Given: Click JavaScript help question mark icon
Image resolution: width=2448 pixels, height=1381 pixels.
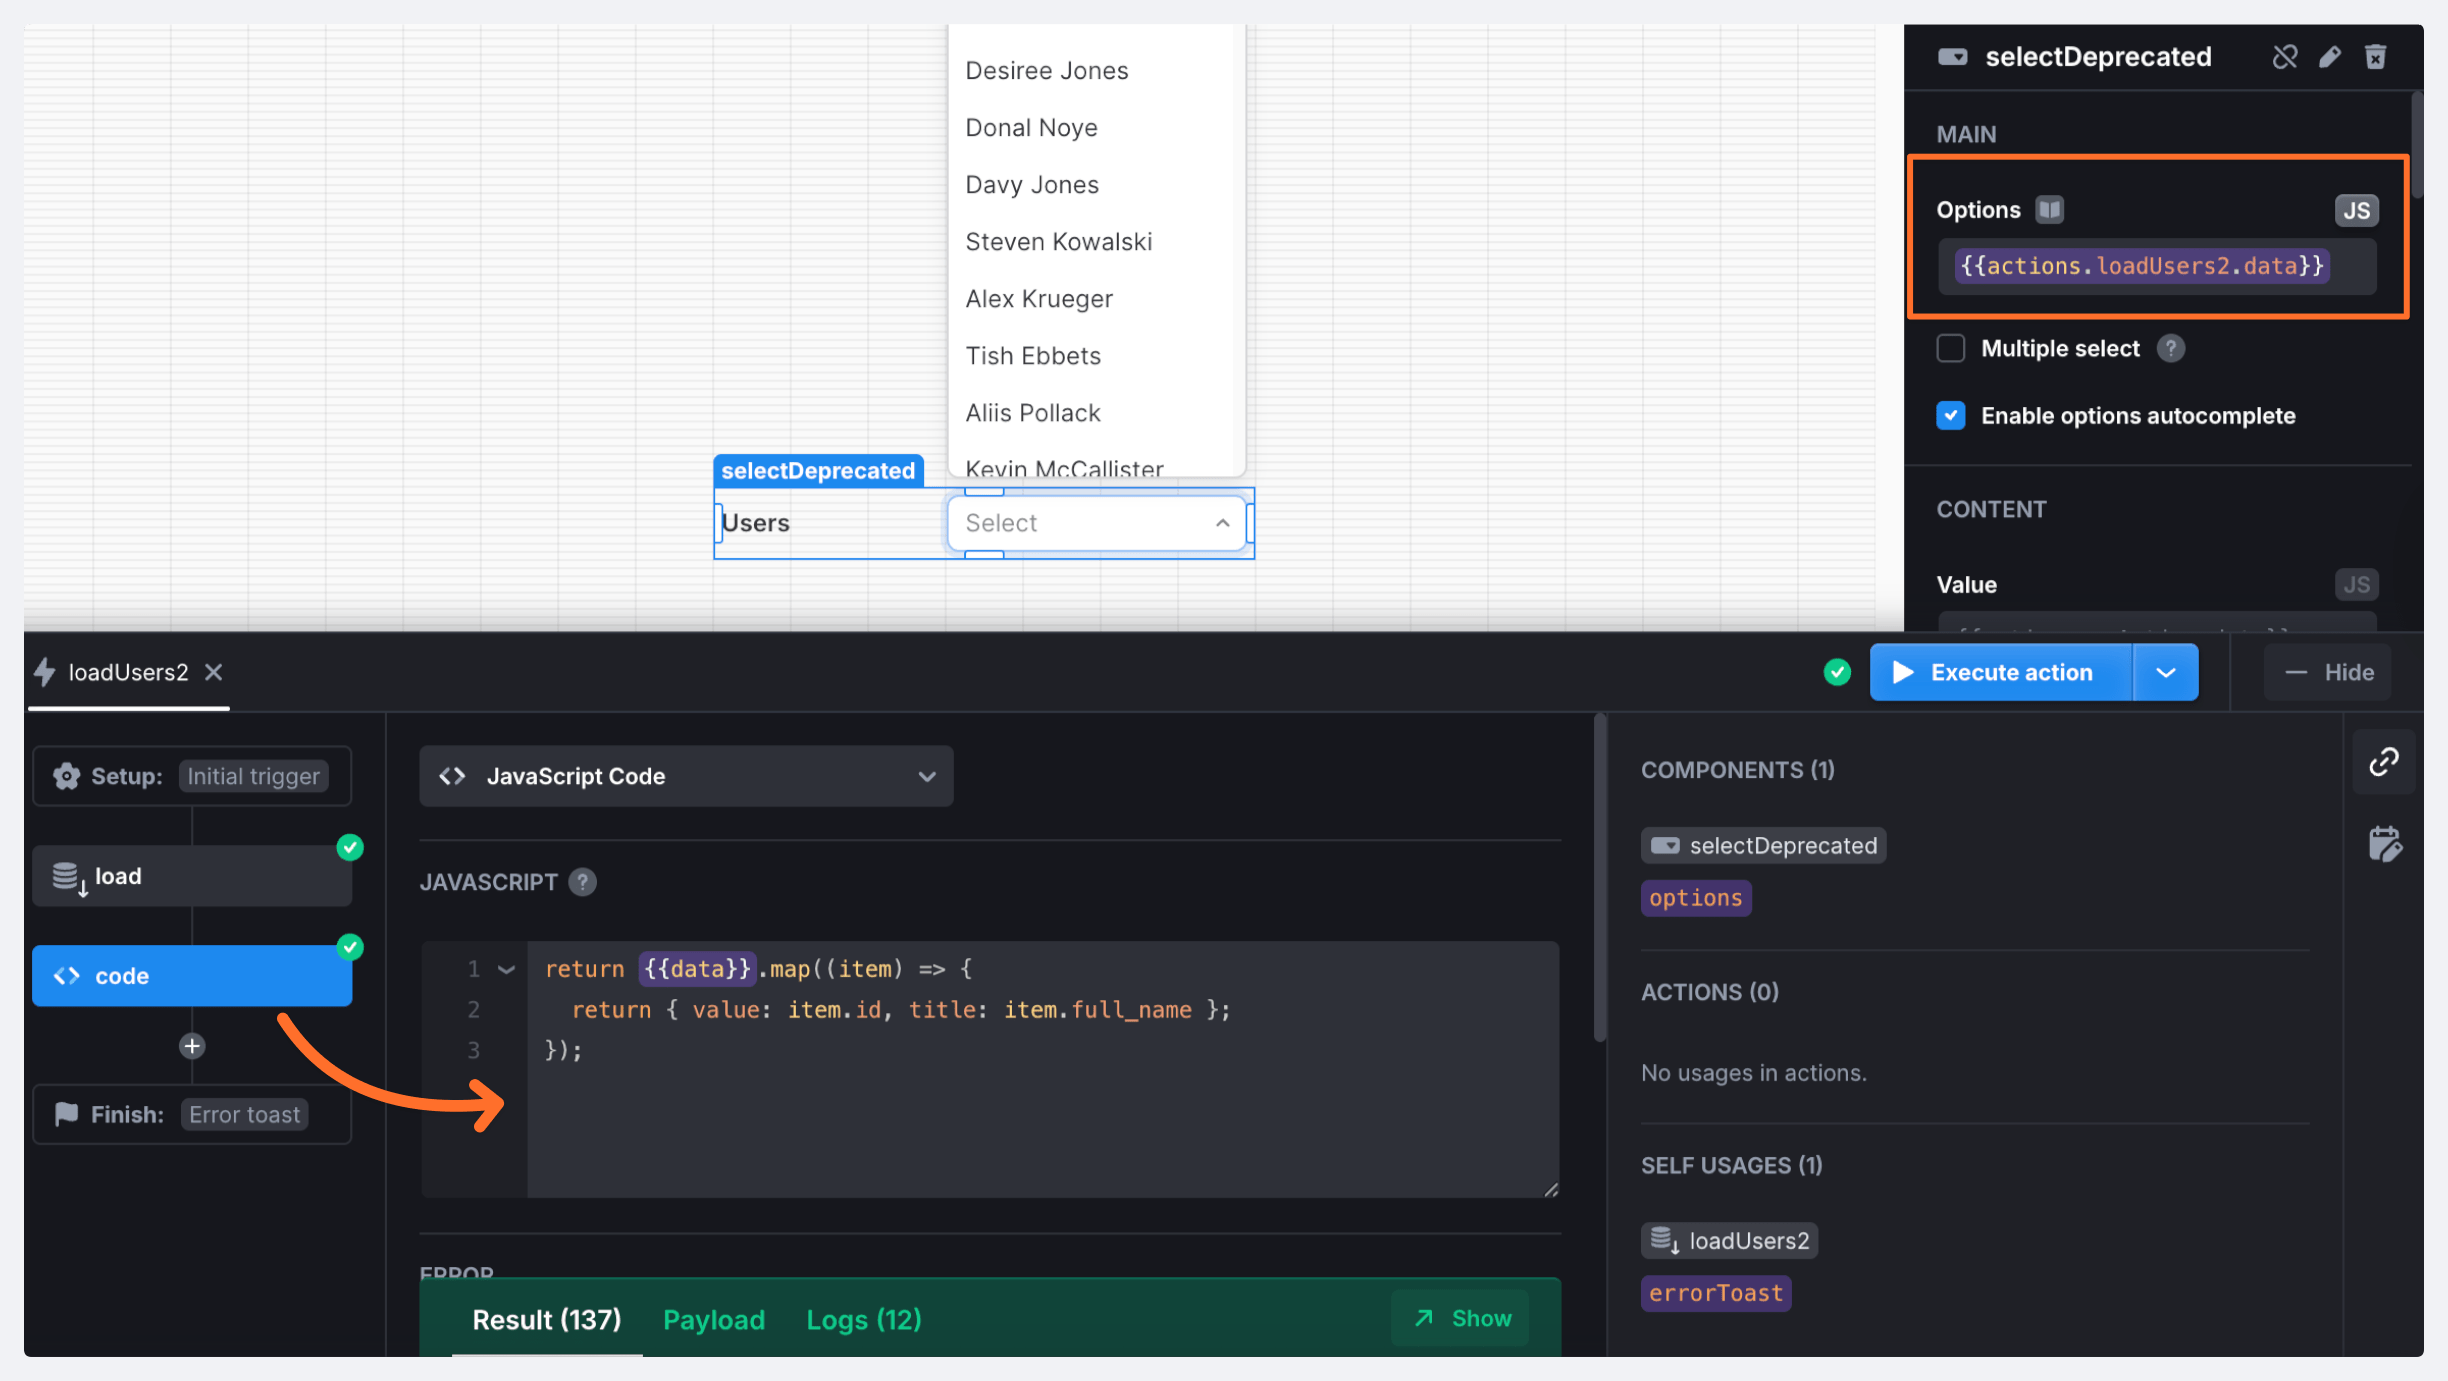Looking at the screenshot, I should pos(582,882).
